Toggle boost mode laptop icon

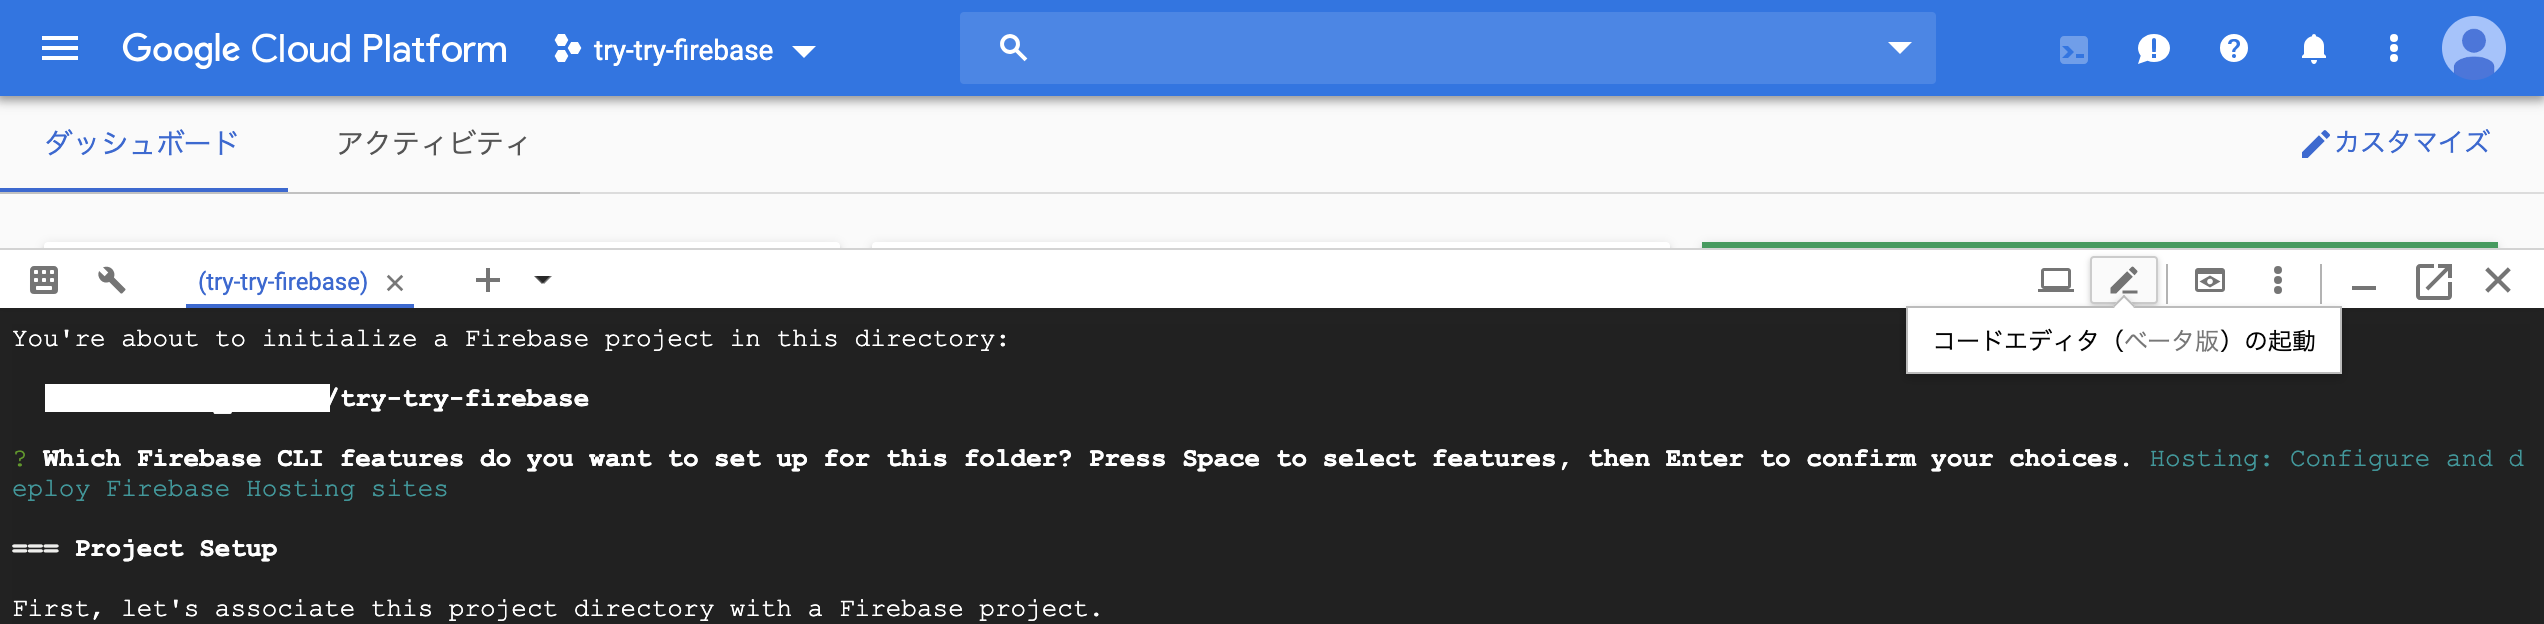2055,280
